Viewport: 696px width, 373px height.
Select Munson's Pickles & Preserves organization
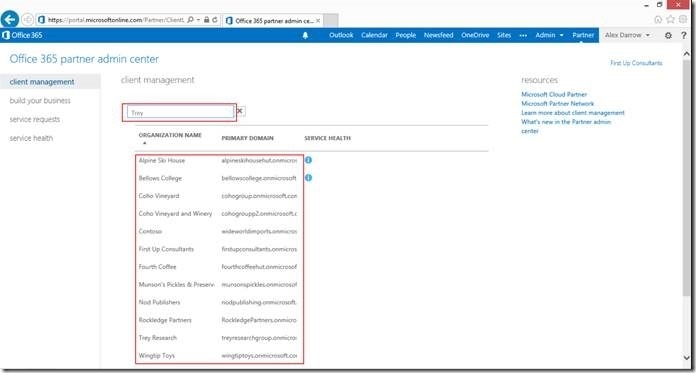coord(176,285)
